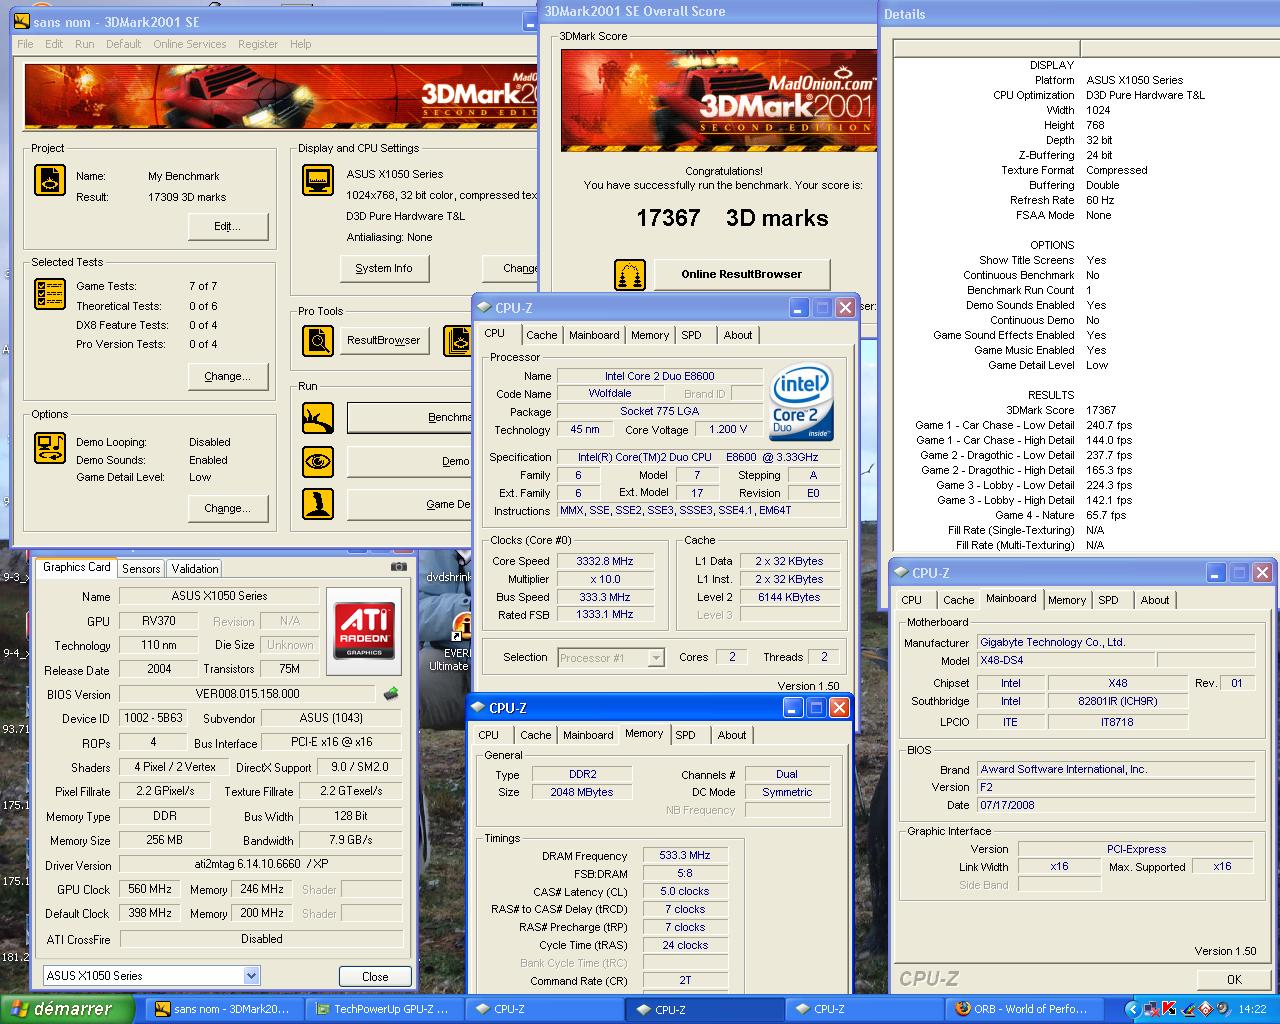Open the Processor #1 selection dropdown
Image resolution: width=1280 pixels, height=1024 pixels.
[x=656, y=657]
